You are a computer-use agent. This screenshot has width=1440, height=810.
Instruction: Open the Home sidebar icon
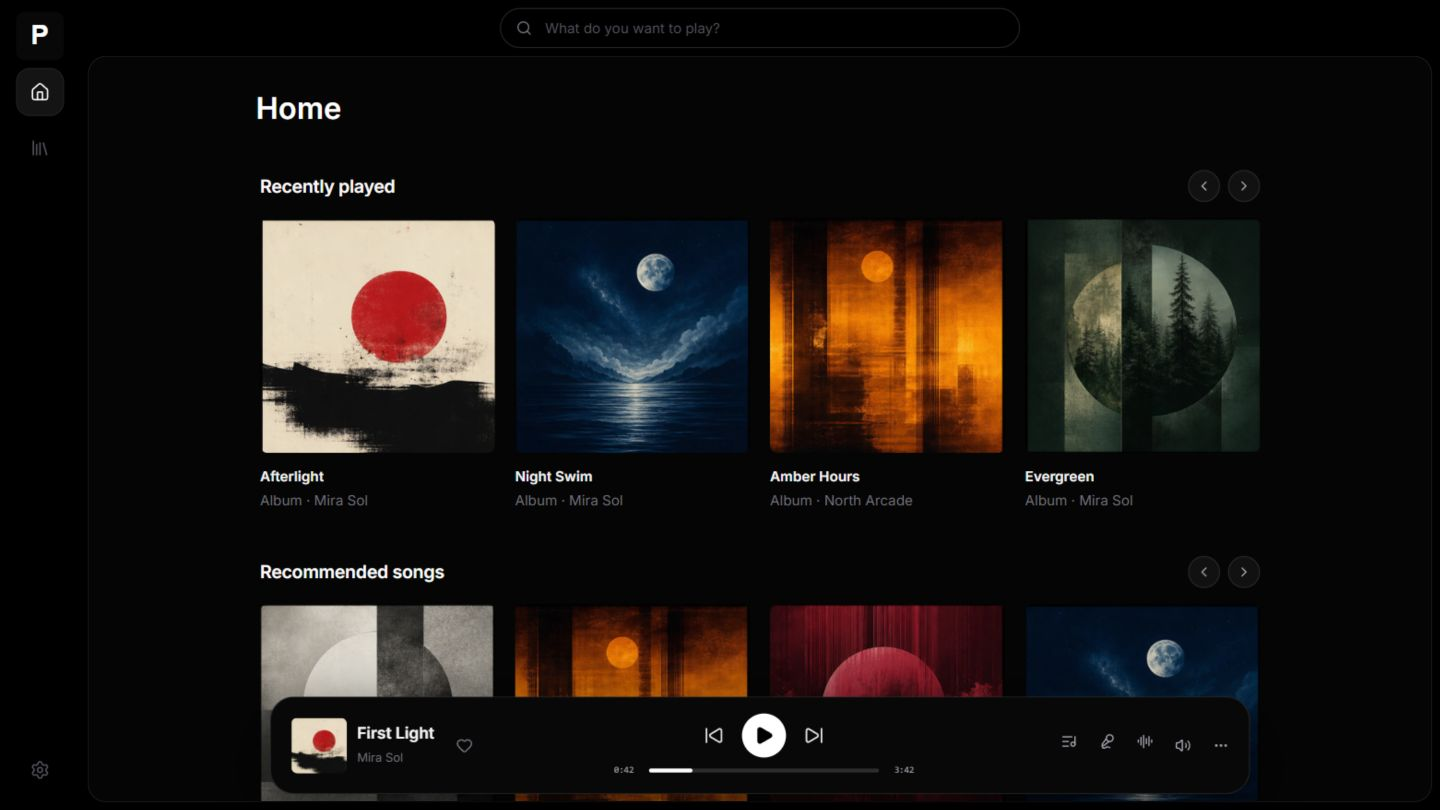(x=40, y=92)
